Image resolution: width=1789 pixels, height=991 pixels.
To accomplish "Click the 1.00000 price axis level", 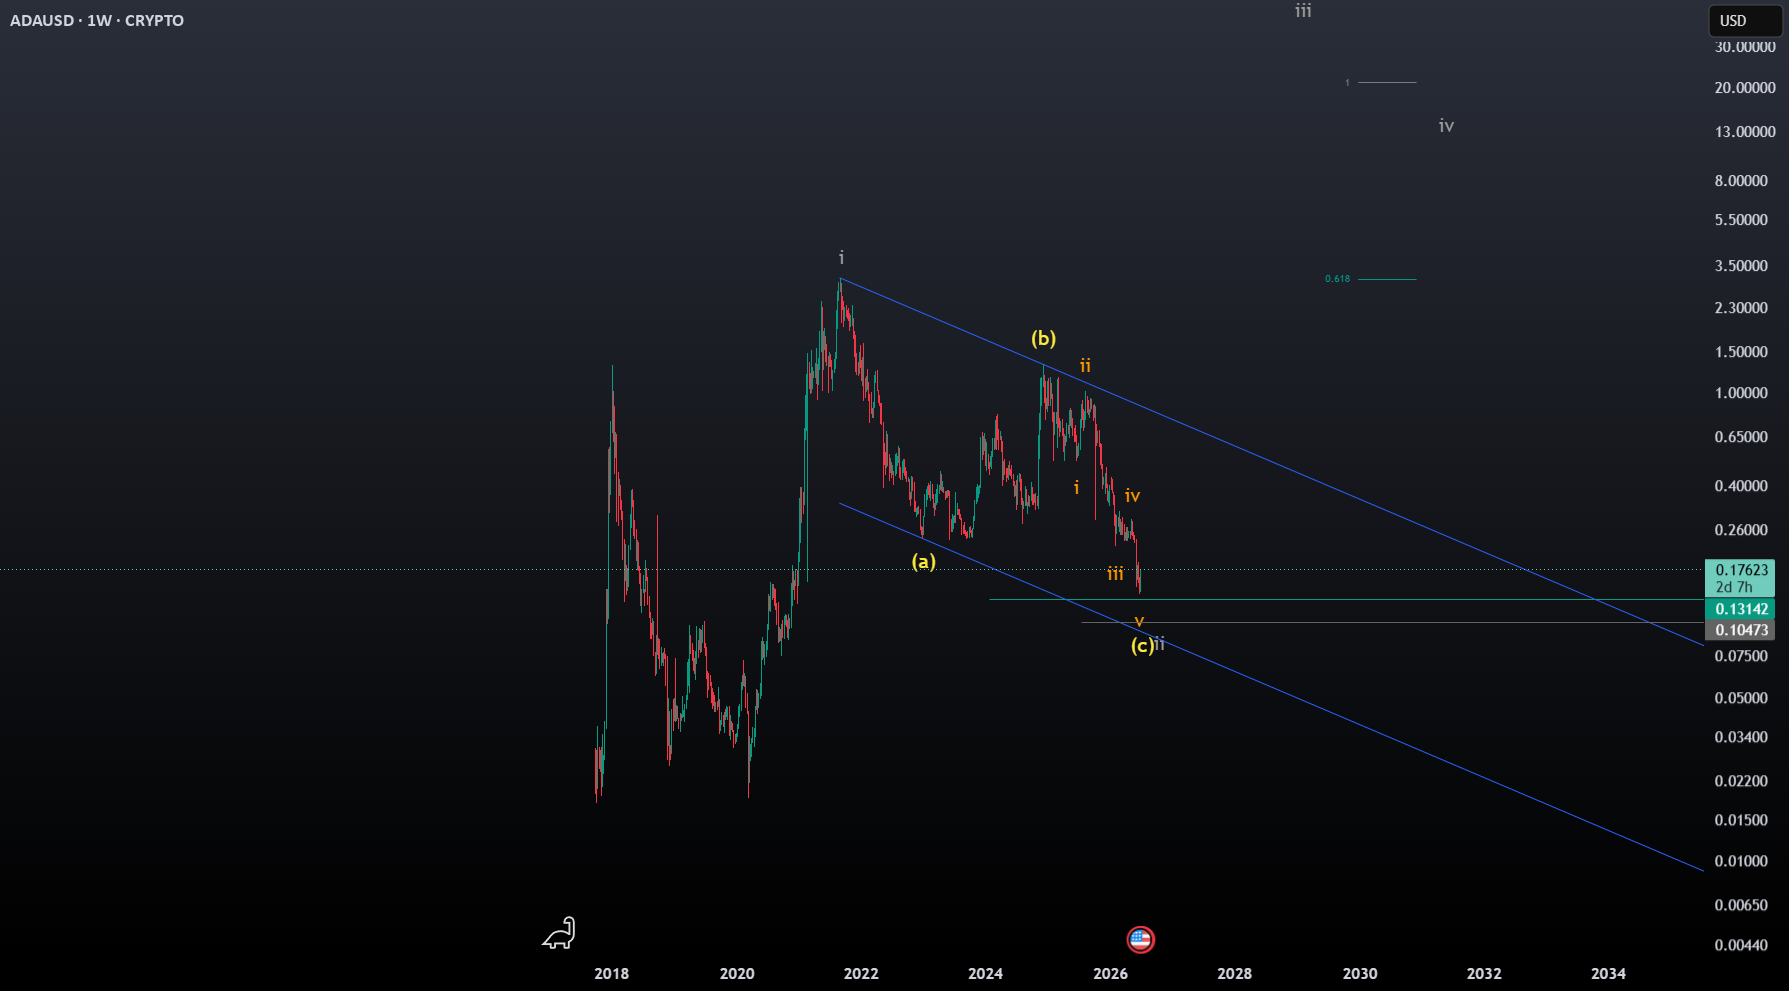I will [1741, 393].
